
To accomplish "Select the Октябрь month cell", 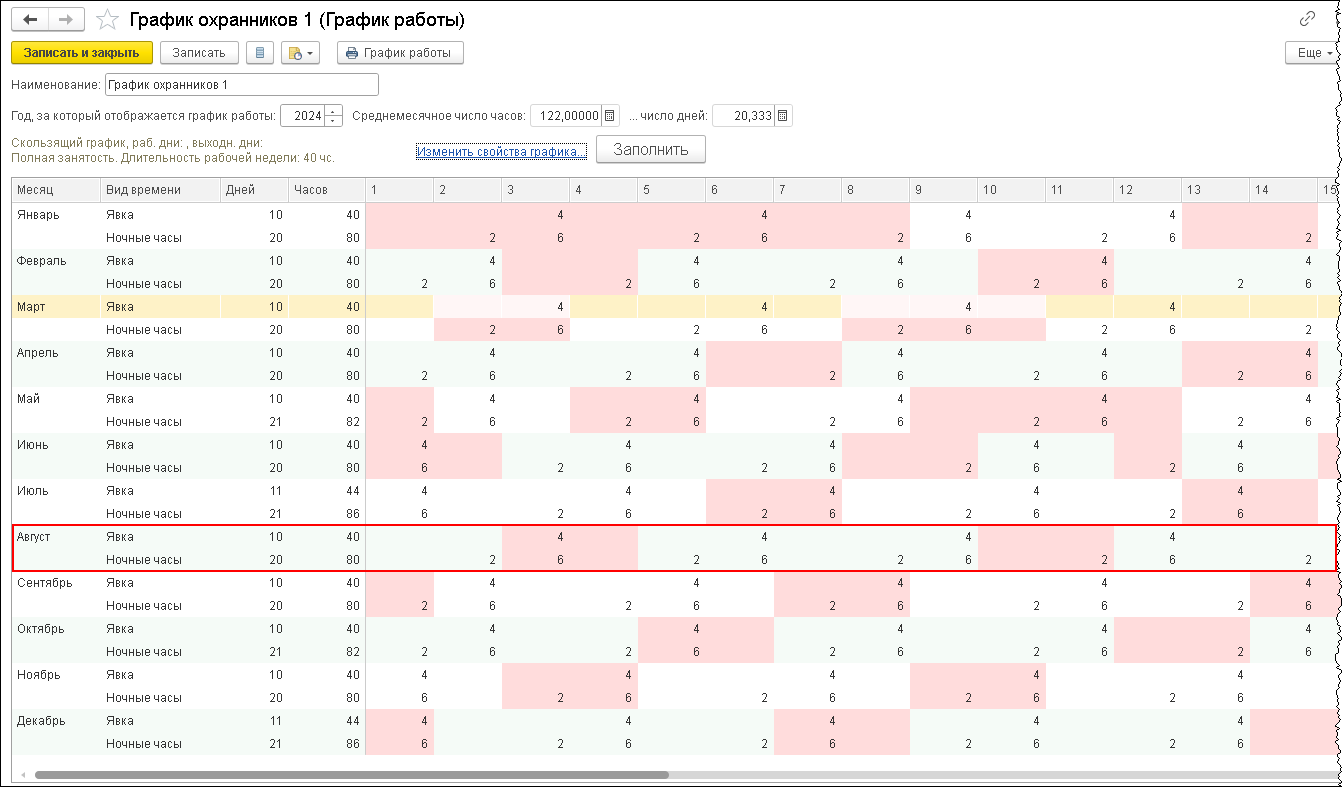I will (x=56, y=628).
